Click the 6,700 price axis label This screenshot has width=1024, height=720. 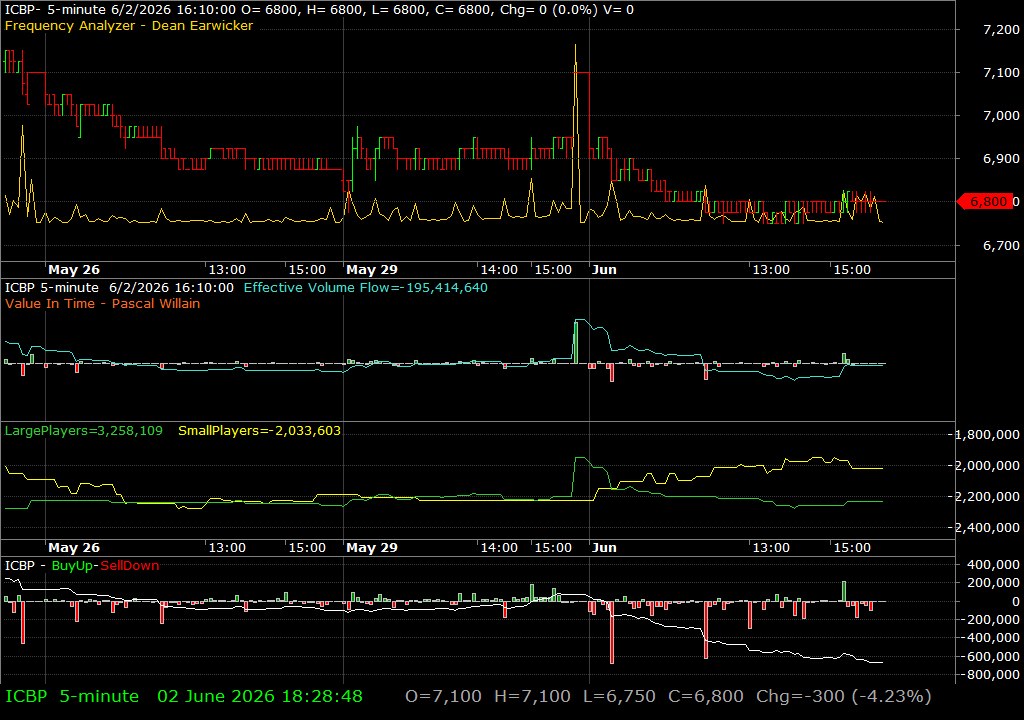coord(1001,246)
